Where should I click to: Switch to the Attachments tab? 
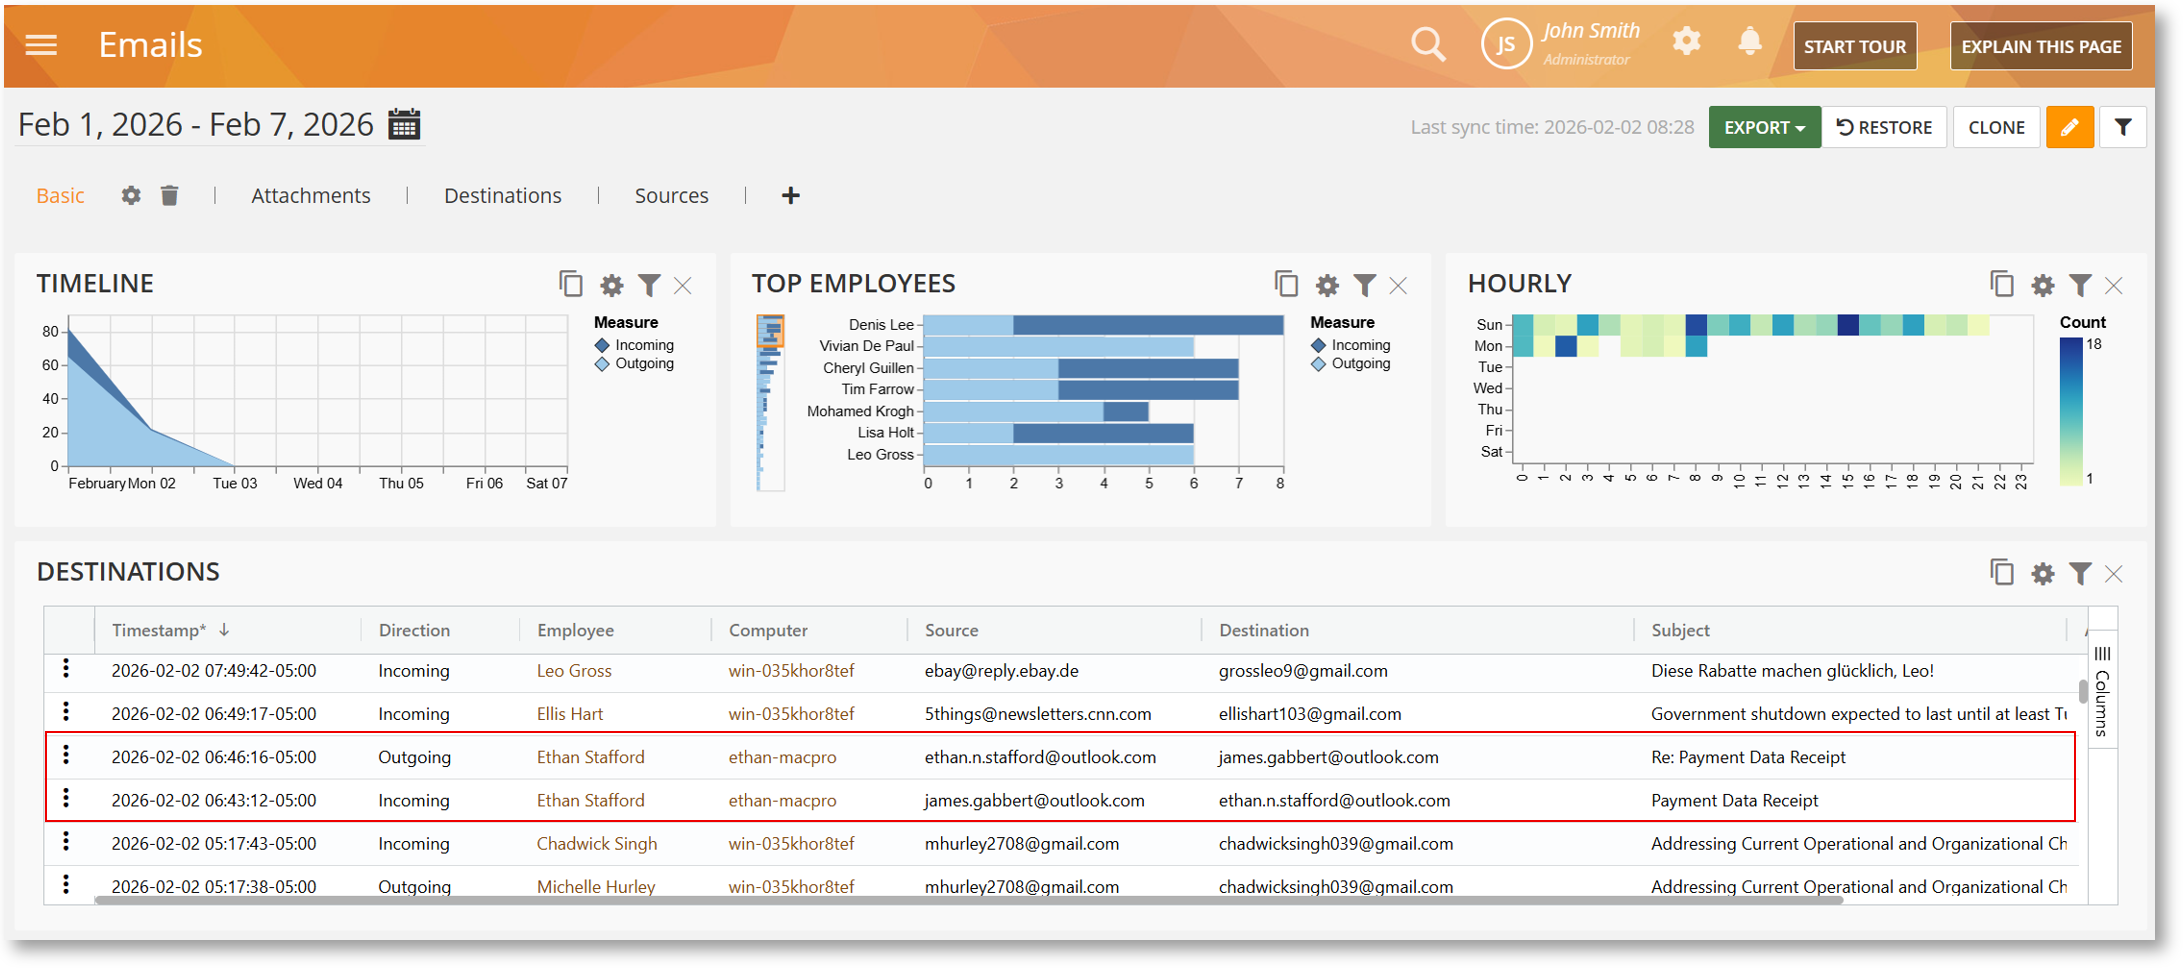coord(310,196)
